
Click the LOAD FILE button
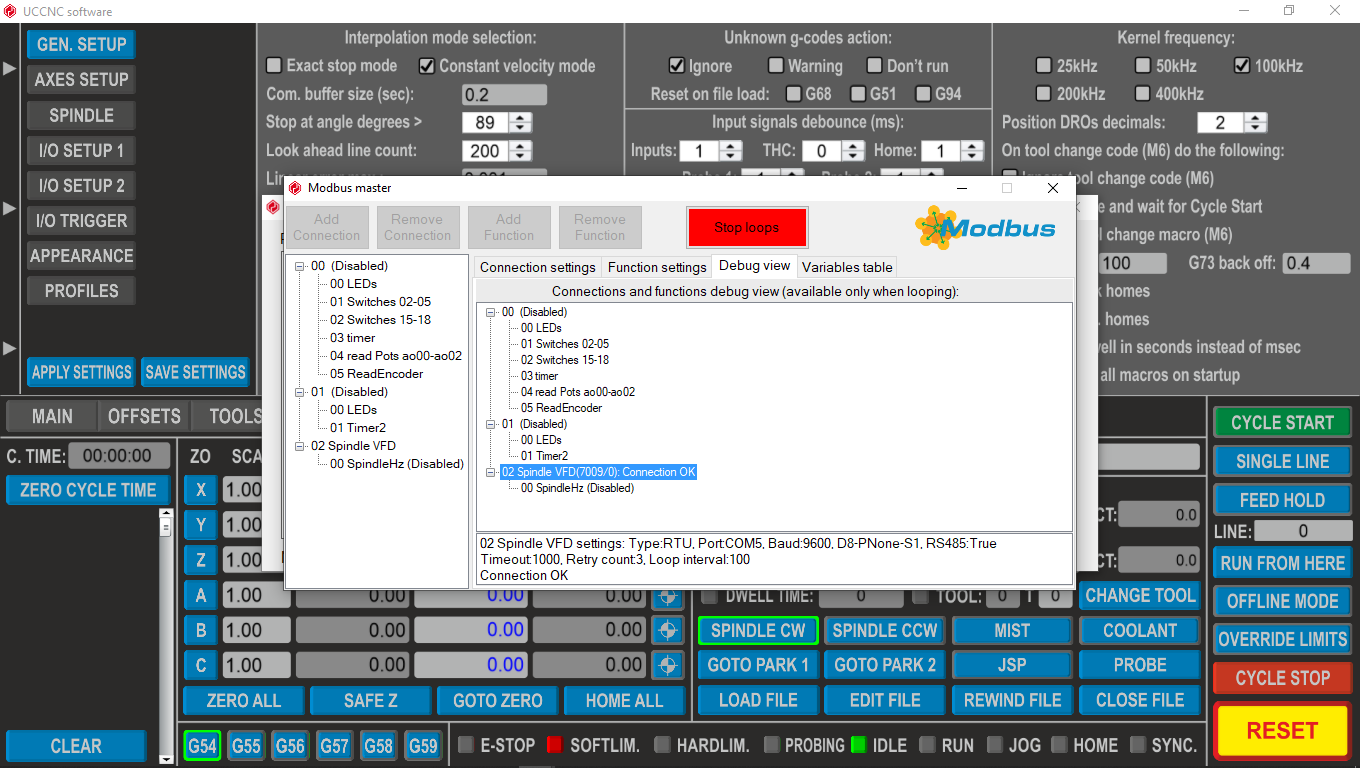(x=758, y=700)
